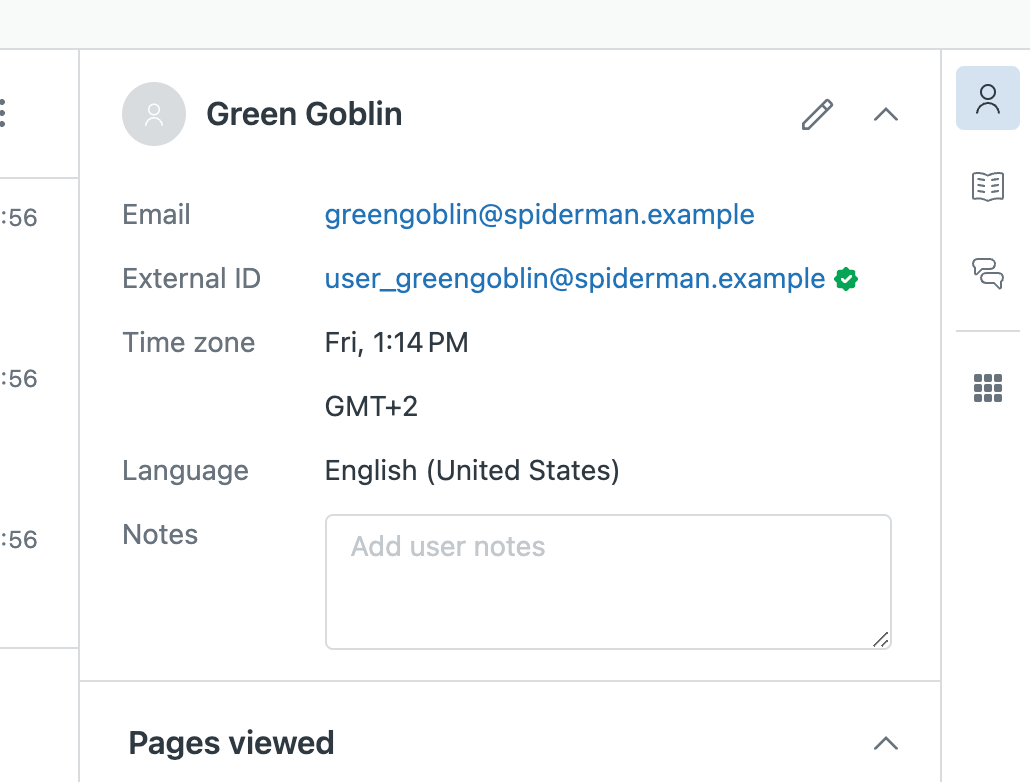Click the Pages viewed heading
The width and height of the screenshot is (1030, 782).
pyautogui.click(x=231, y=743)
